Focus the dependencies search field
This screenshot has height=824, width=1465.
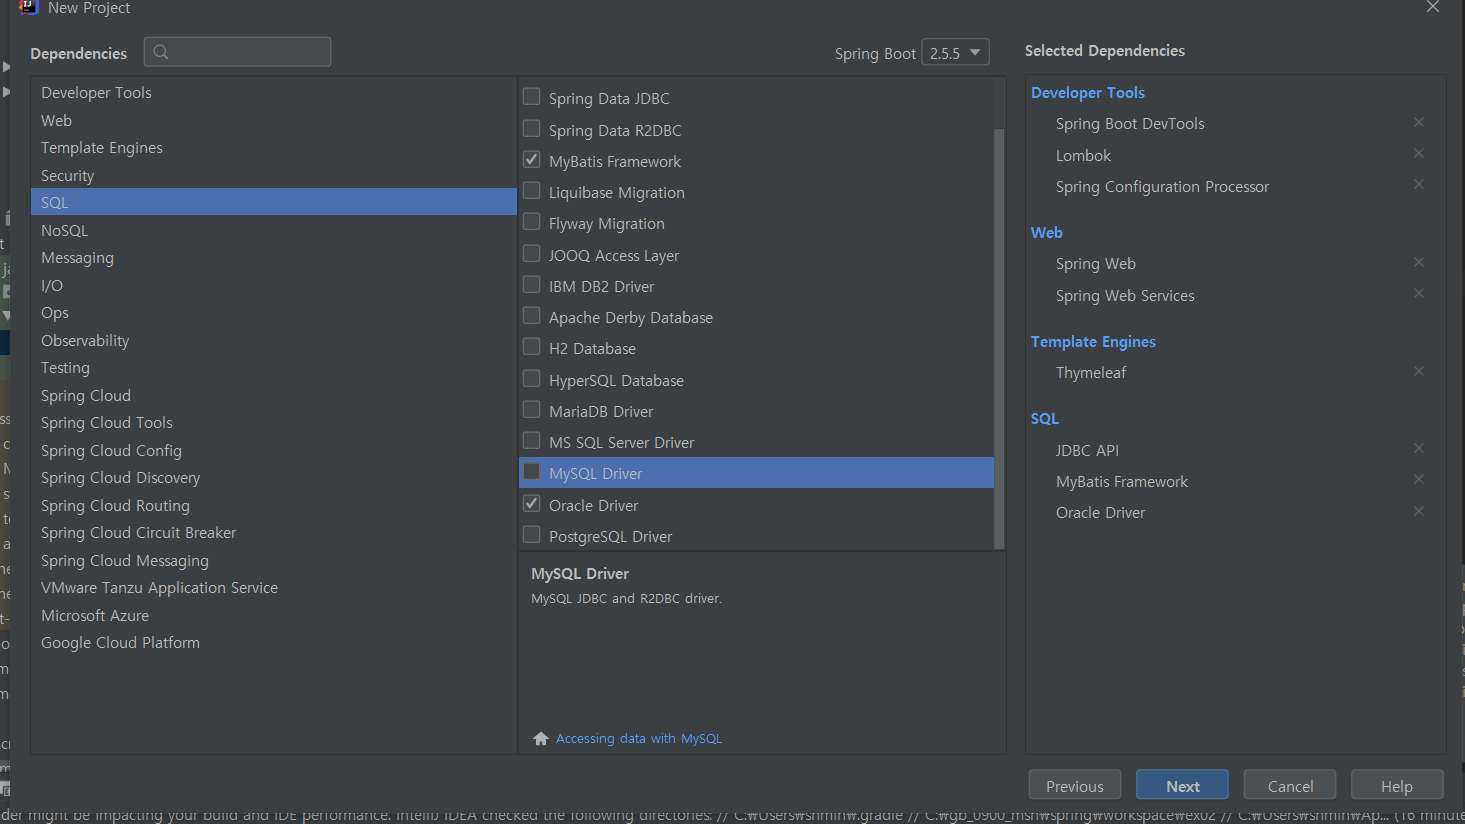pyautogui.click(x=237, y=52)
